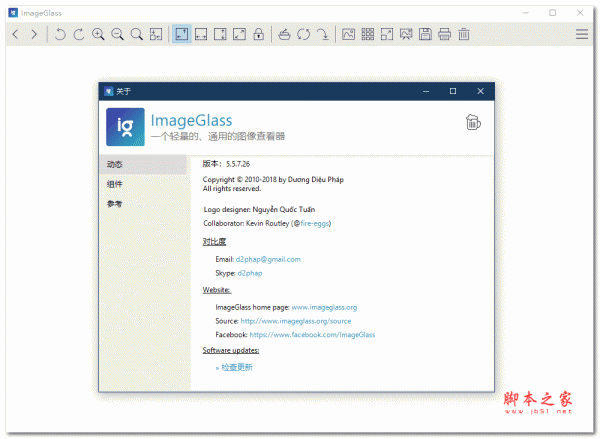Select the 参考 tab in About sidebar
Image resolution: width=600 pixels, height=439 pixels.
click(x=142, y=204)
